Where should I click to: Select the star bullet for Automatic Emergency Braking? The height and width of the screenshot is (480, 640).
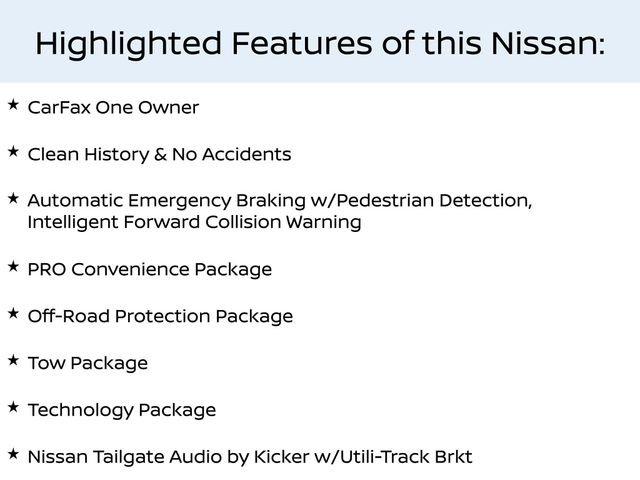12,198
